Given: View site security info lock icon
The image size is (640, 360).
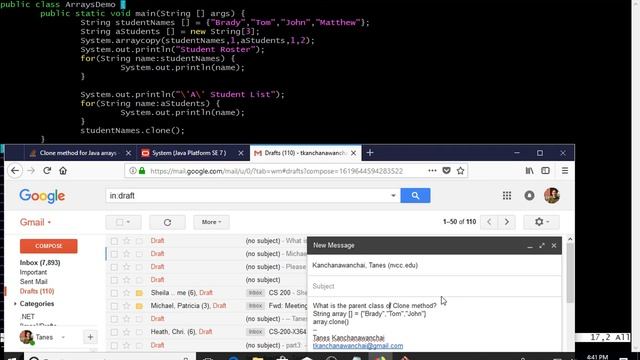Looking at the screenshot, I should point(142,171).
